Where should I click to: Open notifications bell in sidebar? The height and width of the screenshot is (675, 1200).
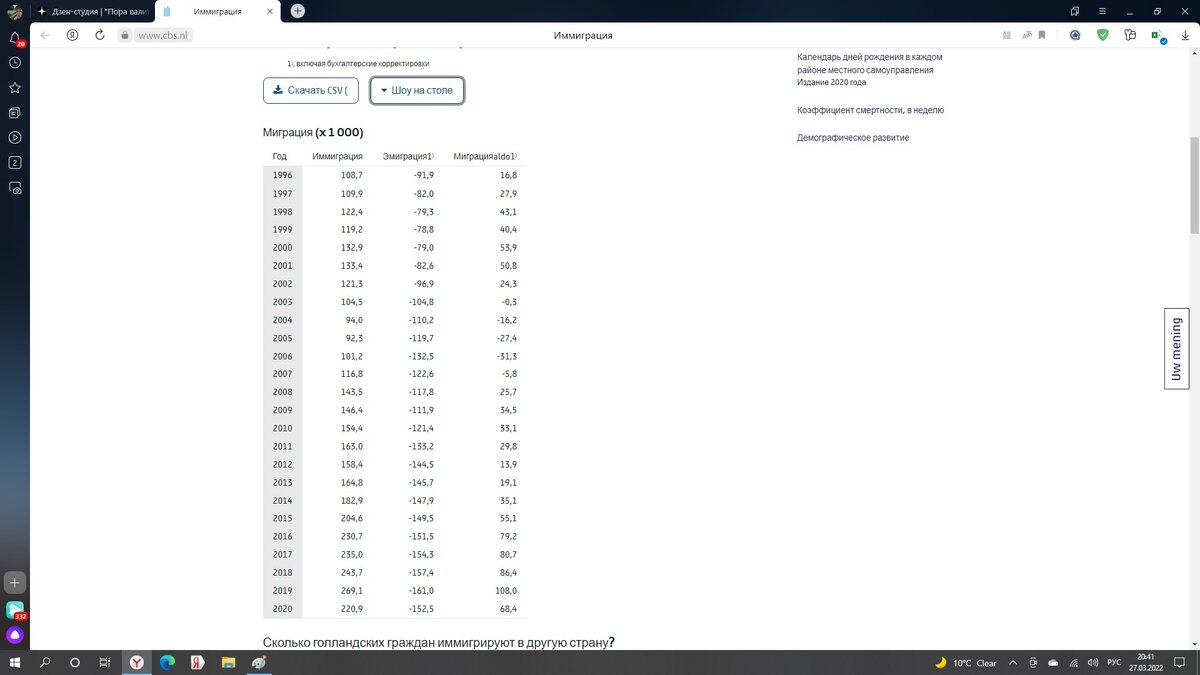(15, 38)
